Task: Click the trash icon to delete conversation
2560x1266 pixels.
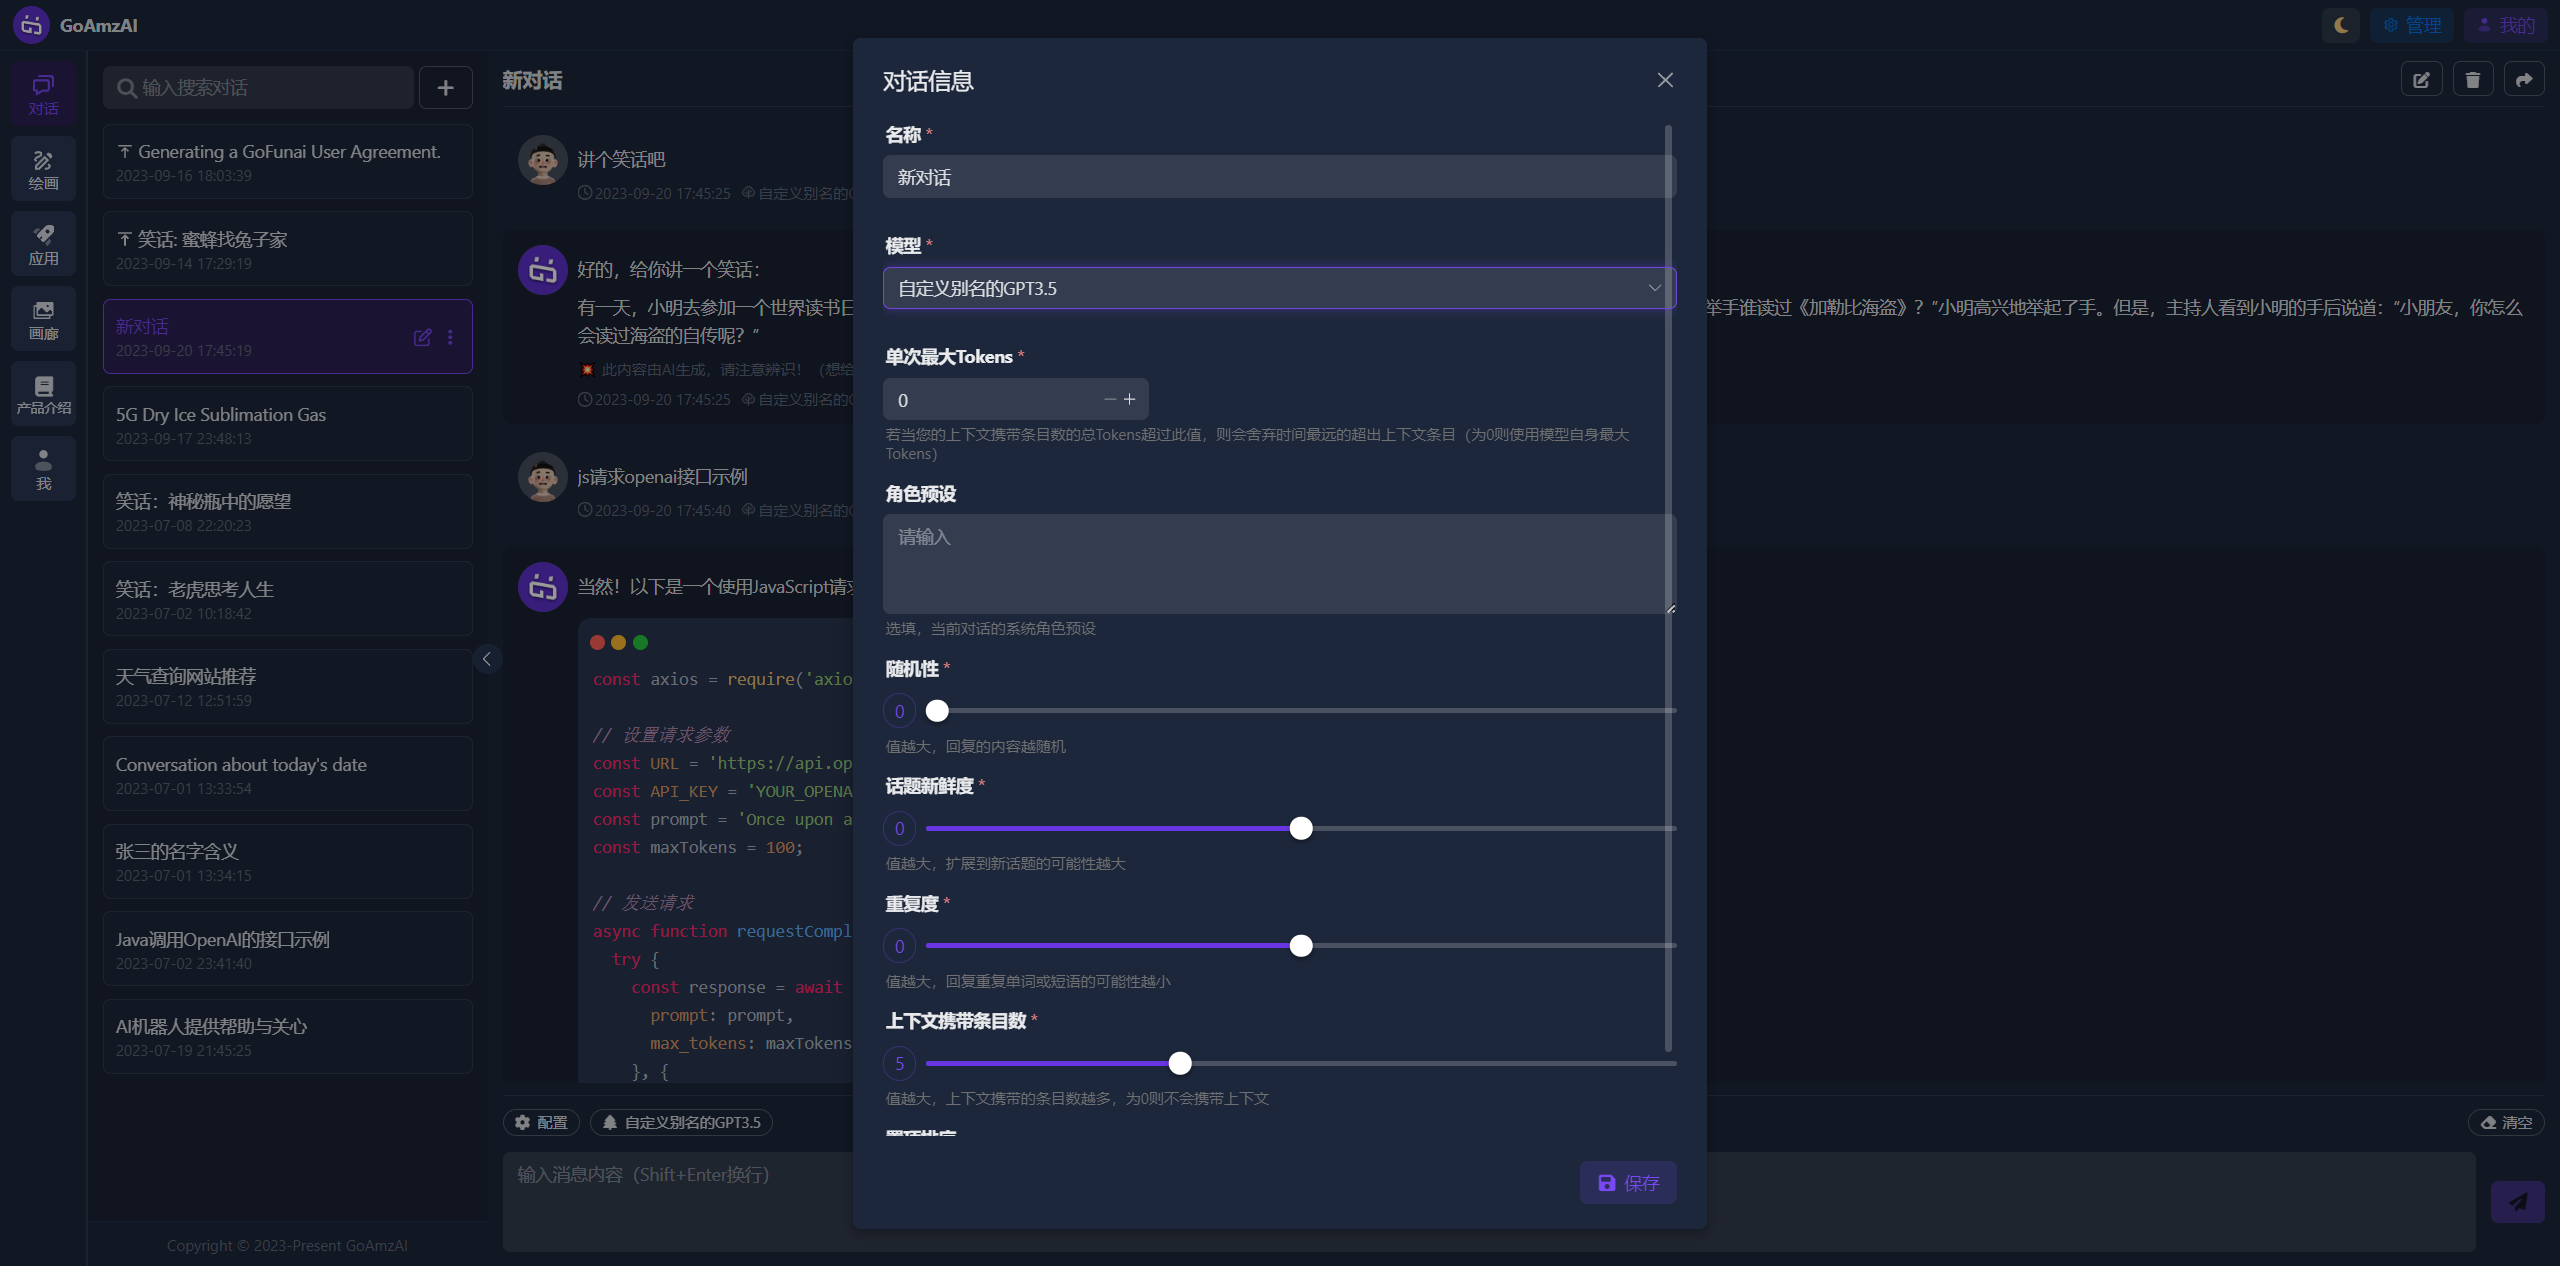Action: [2473, 80]
